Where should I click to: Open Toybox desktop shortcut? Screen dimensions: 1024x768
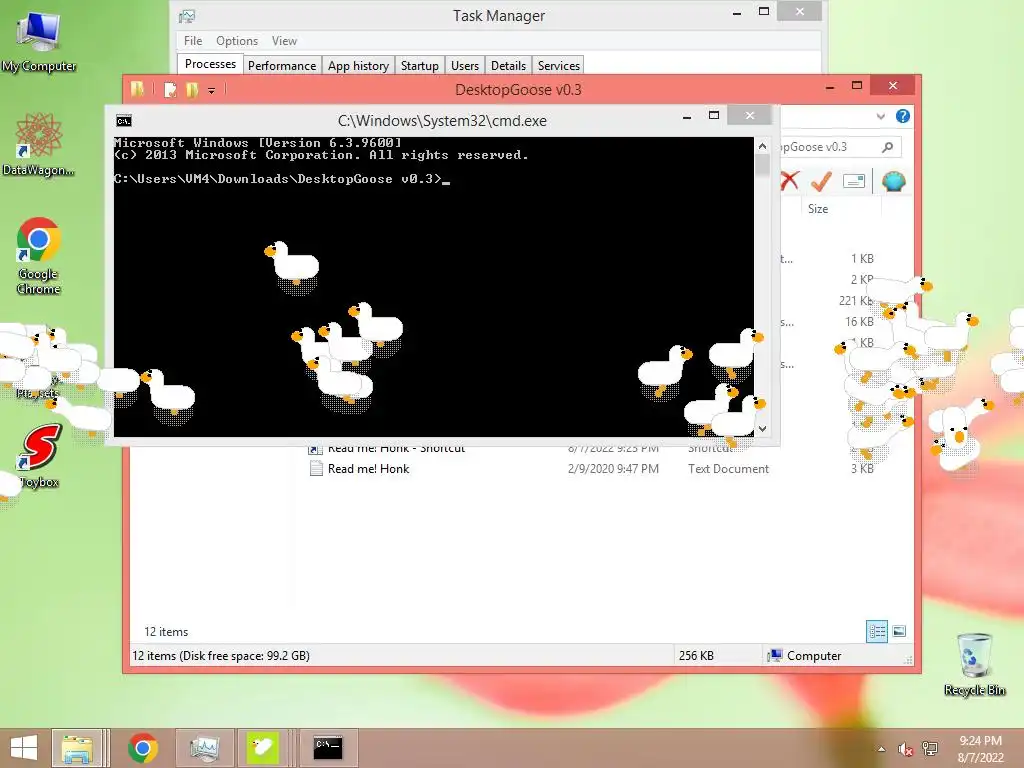pos(40,456)
